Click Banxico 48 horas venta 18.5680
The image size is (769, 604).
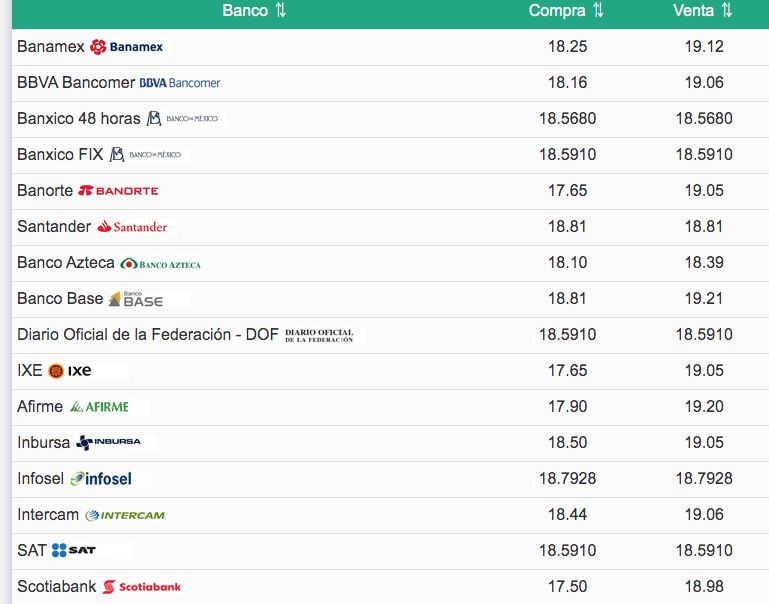click(704, 119)
